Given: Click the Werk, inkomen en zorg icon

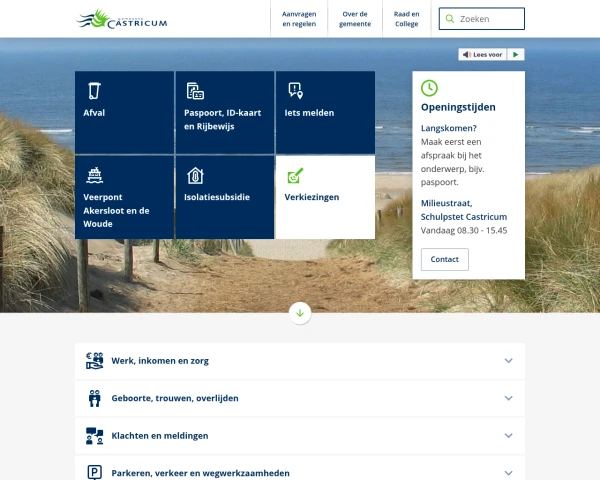Looking at the screenshot, I should (95, 361).
